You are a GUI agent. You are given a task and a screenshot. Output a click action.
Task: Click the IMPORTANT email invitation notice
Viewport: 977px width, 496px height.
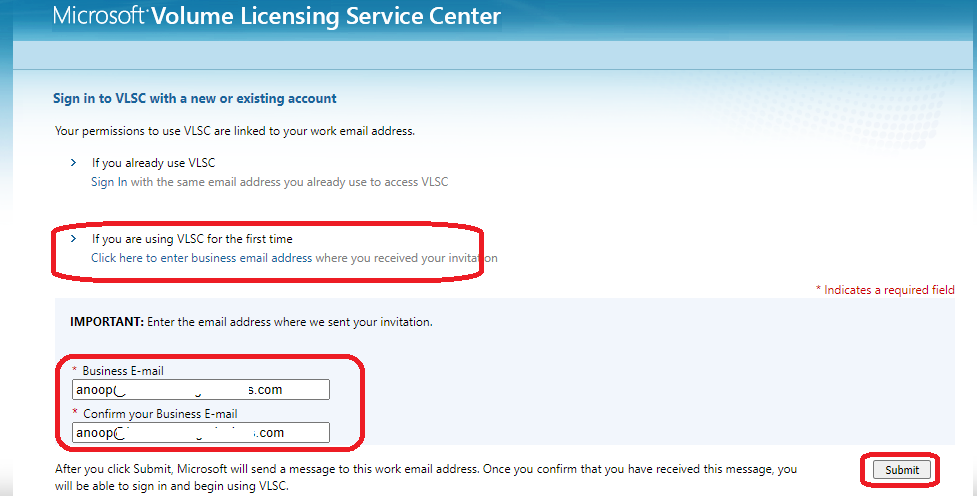(251, 322)
